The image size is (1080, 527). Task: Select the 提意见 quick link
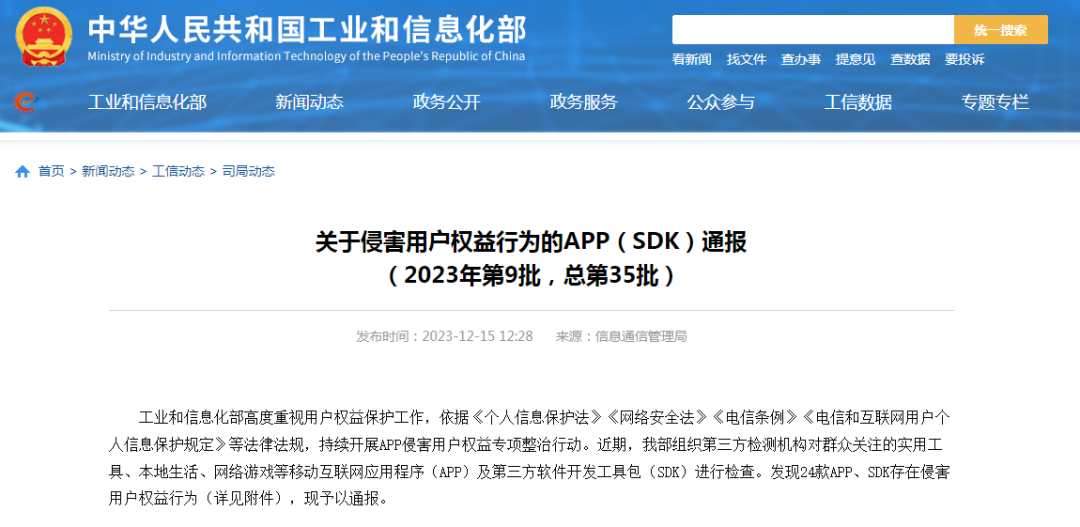pos(855,60)
